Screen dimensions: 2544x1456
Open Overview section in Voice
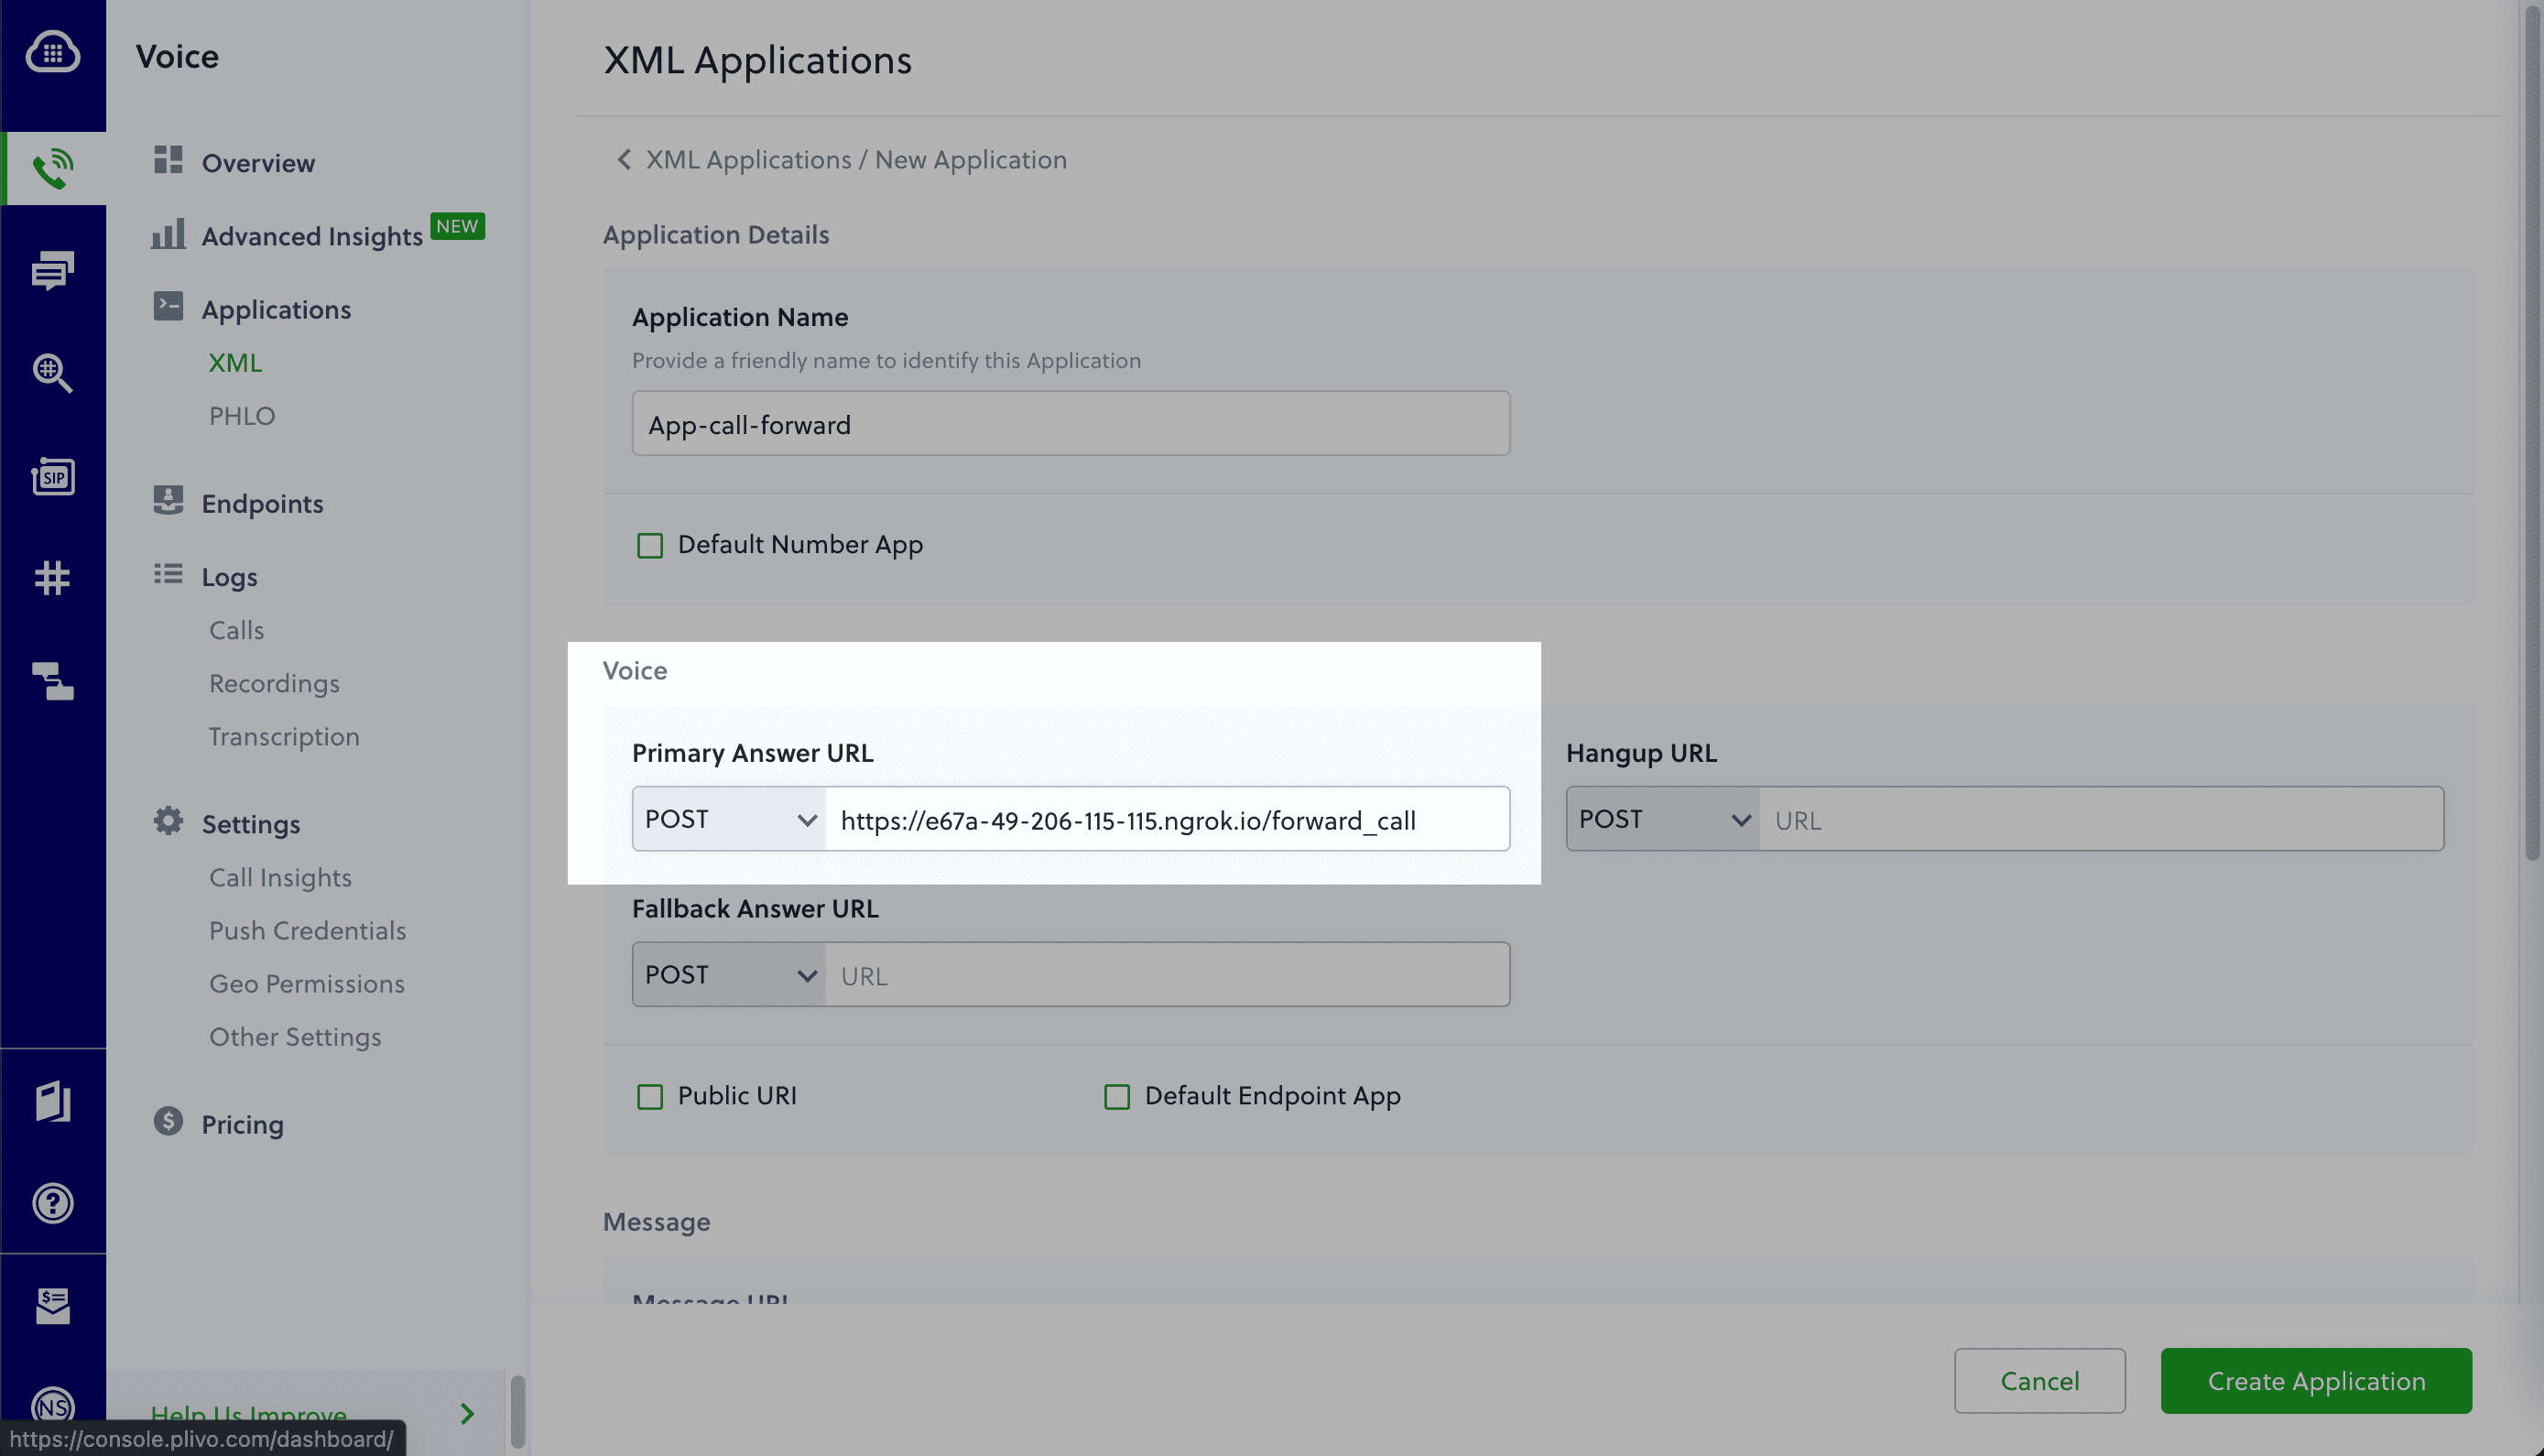pyautogui.click(x=256, y=163)
